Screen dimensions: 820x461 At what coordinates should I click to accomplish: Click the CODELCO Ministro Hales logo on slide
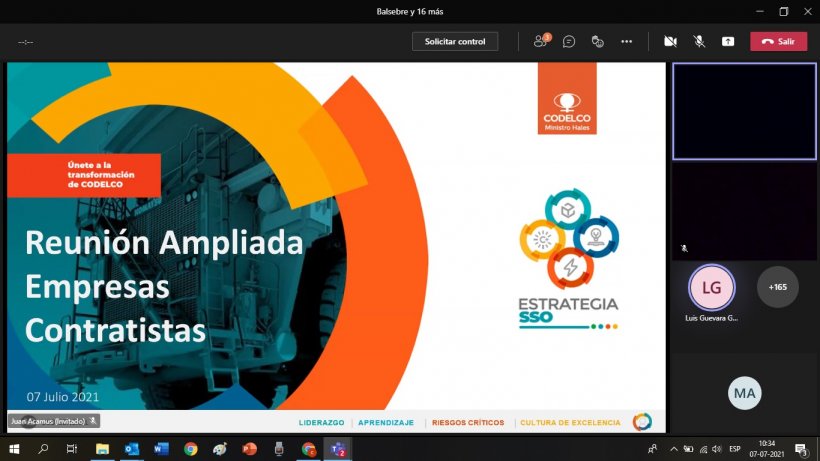pyautogui.click(x=567, y=98)
